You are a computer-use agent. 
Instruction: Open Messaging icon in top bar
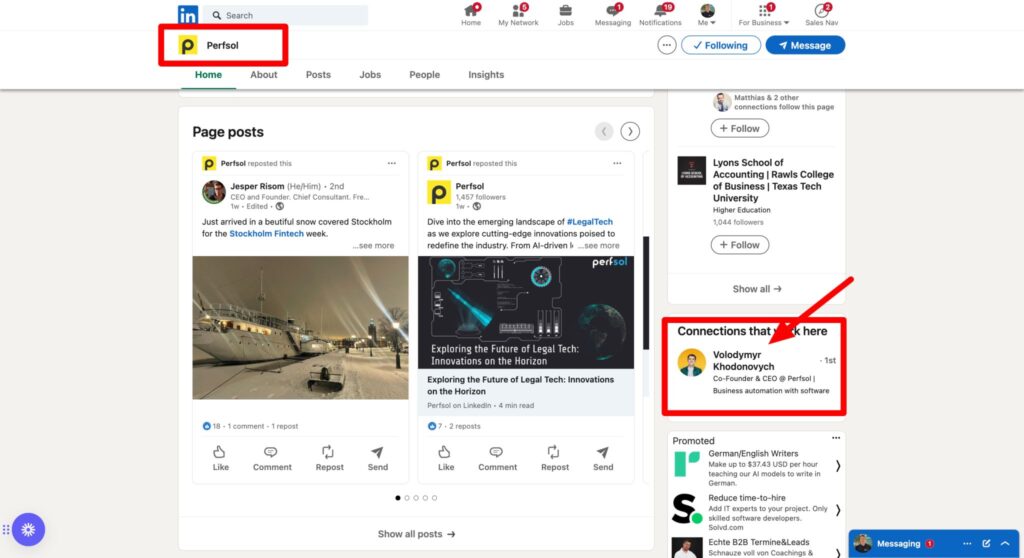click(x=612, y=11)
